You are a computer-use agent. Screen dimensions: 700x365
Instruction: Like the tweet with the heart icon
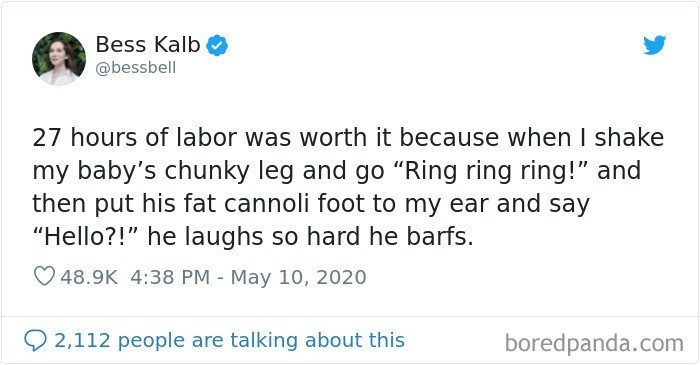pyautogui.click(x=44, y=276)
